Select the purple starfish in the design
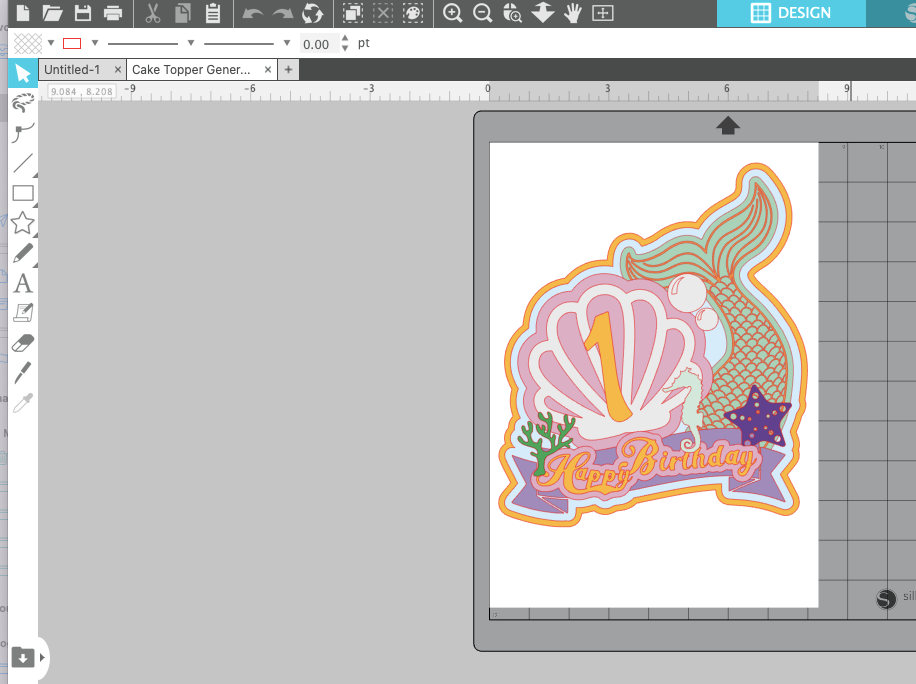 [758, 416]
